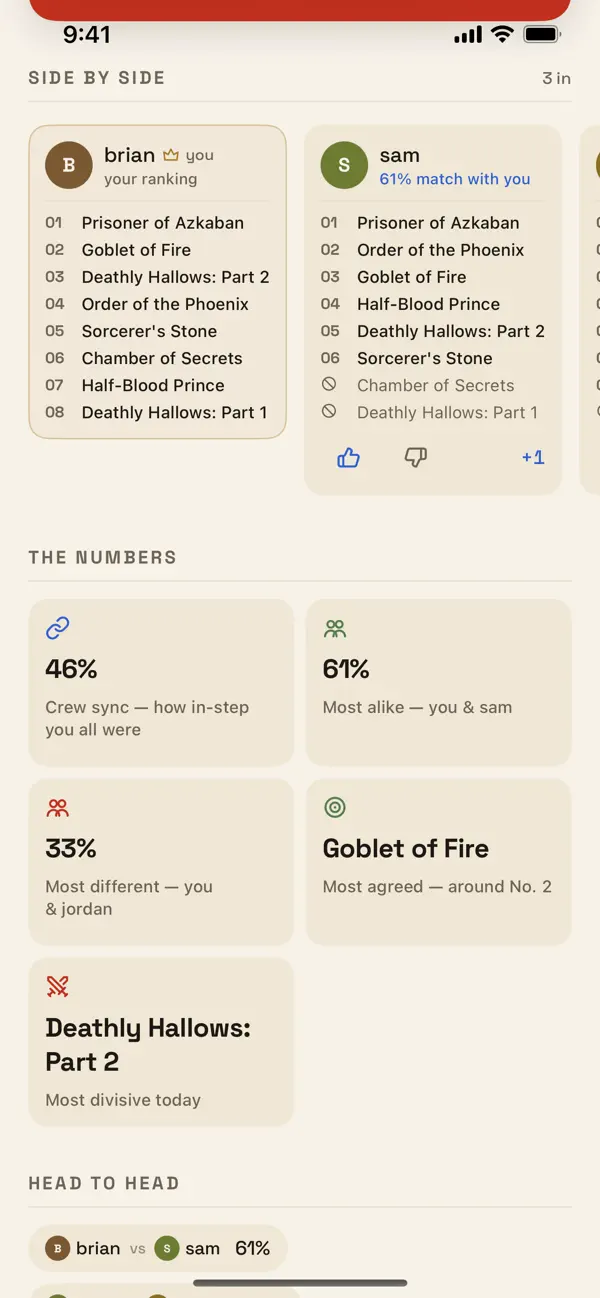Open the 46% Crew sync card
The image size is (600, 1298).
click(x=161, y=682)
